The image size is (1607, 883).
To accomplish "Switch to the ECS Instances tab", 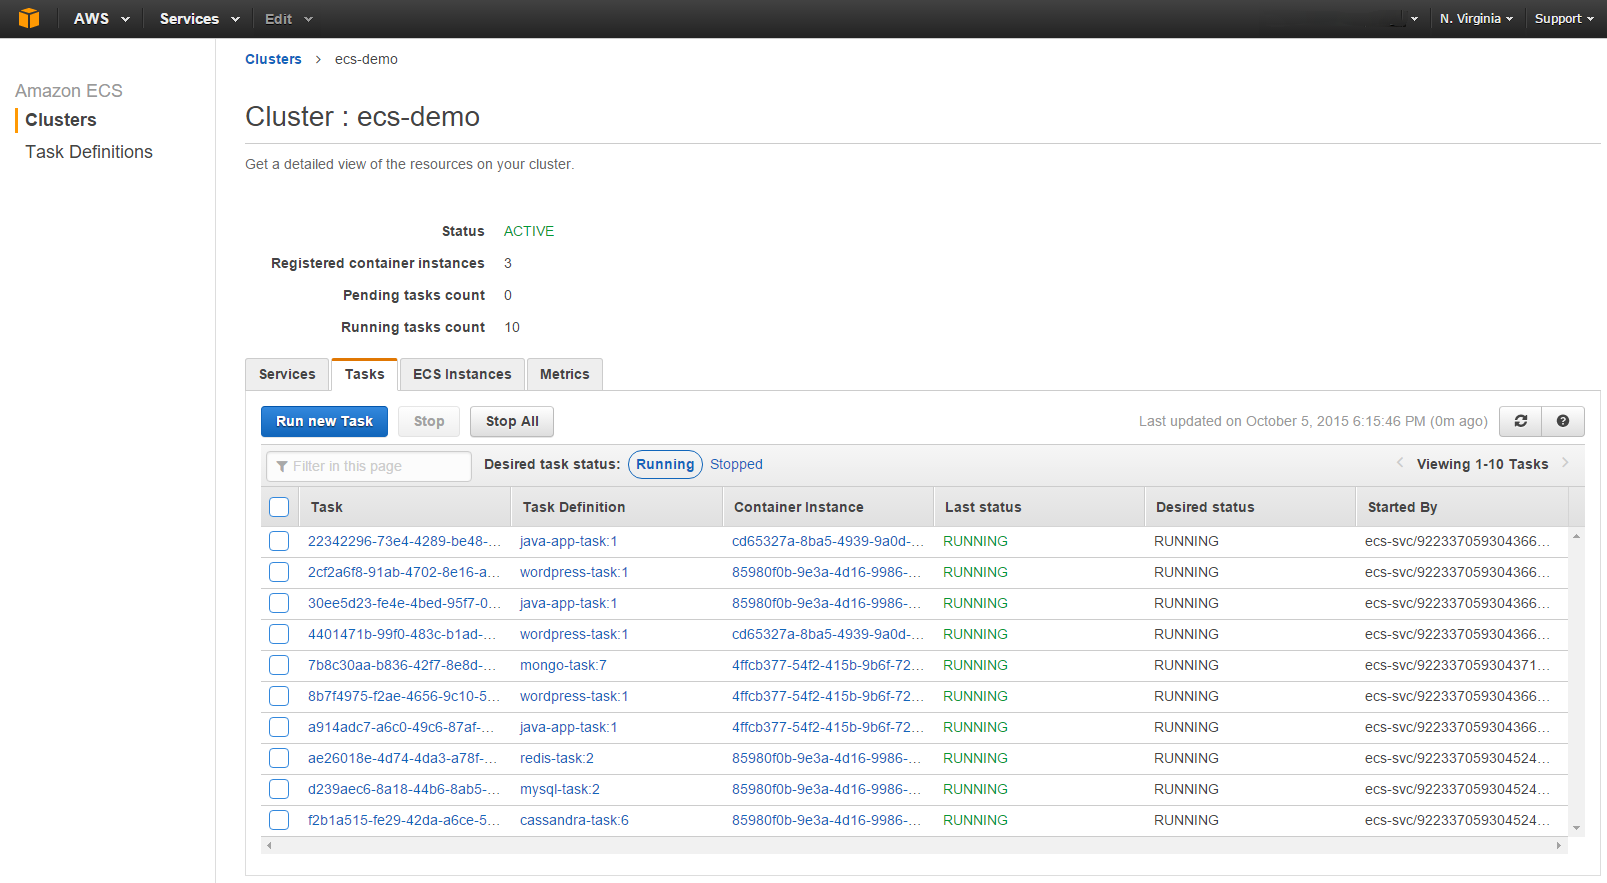I will [x=462, y=374].
